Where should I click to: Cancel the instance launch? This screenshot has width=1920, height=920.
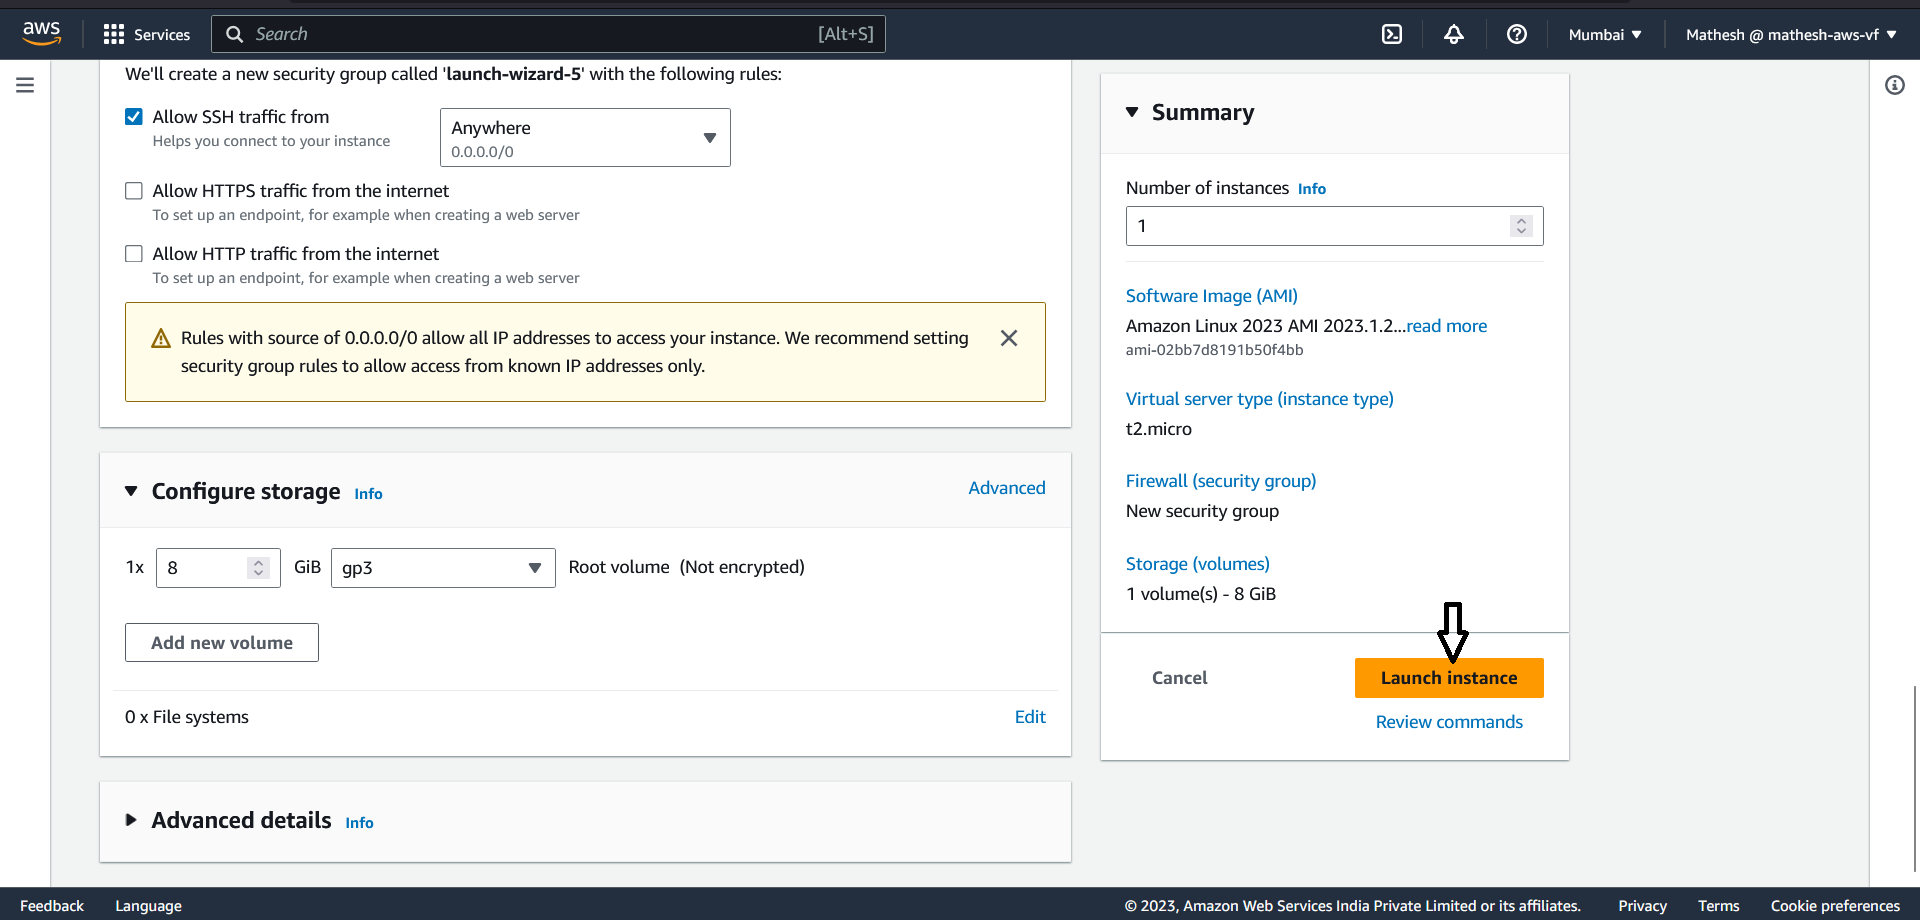pos(1180,678)
